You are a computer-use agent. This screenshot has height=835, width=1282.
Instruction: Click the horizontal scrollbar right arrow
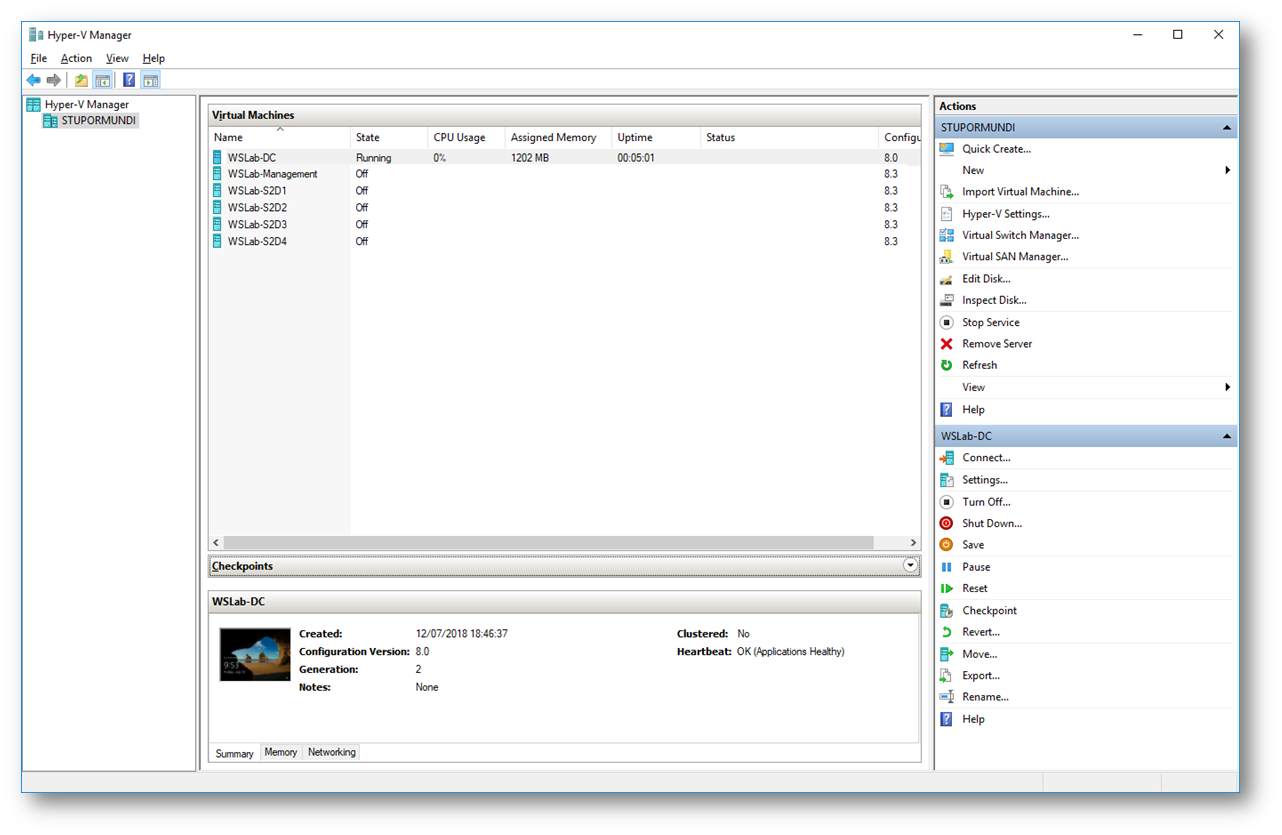pos(912,543)
